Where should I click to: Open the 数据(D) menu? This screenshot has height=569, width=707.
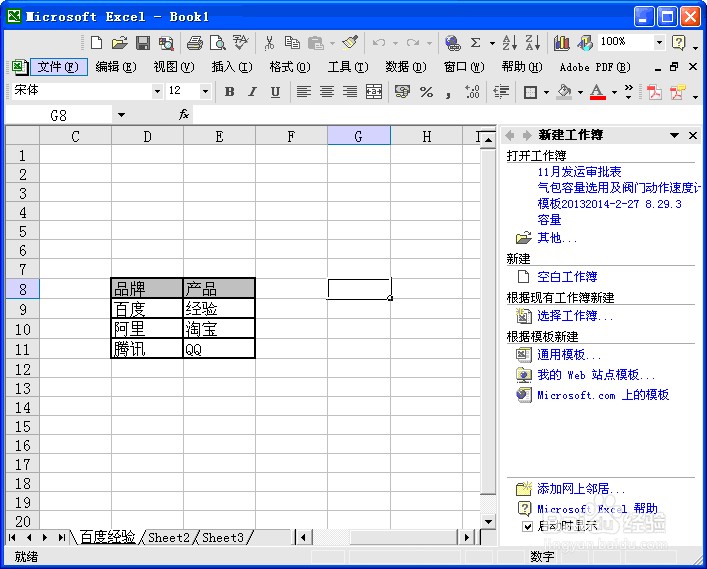click(x=406, y=67)
